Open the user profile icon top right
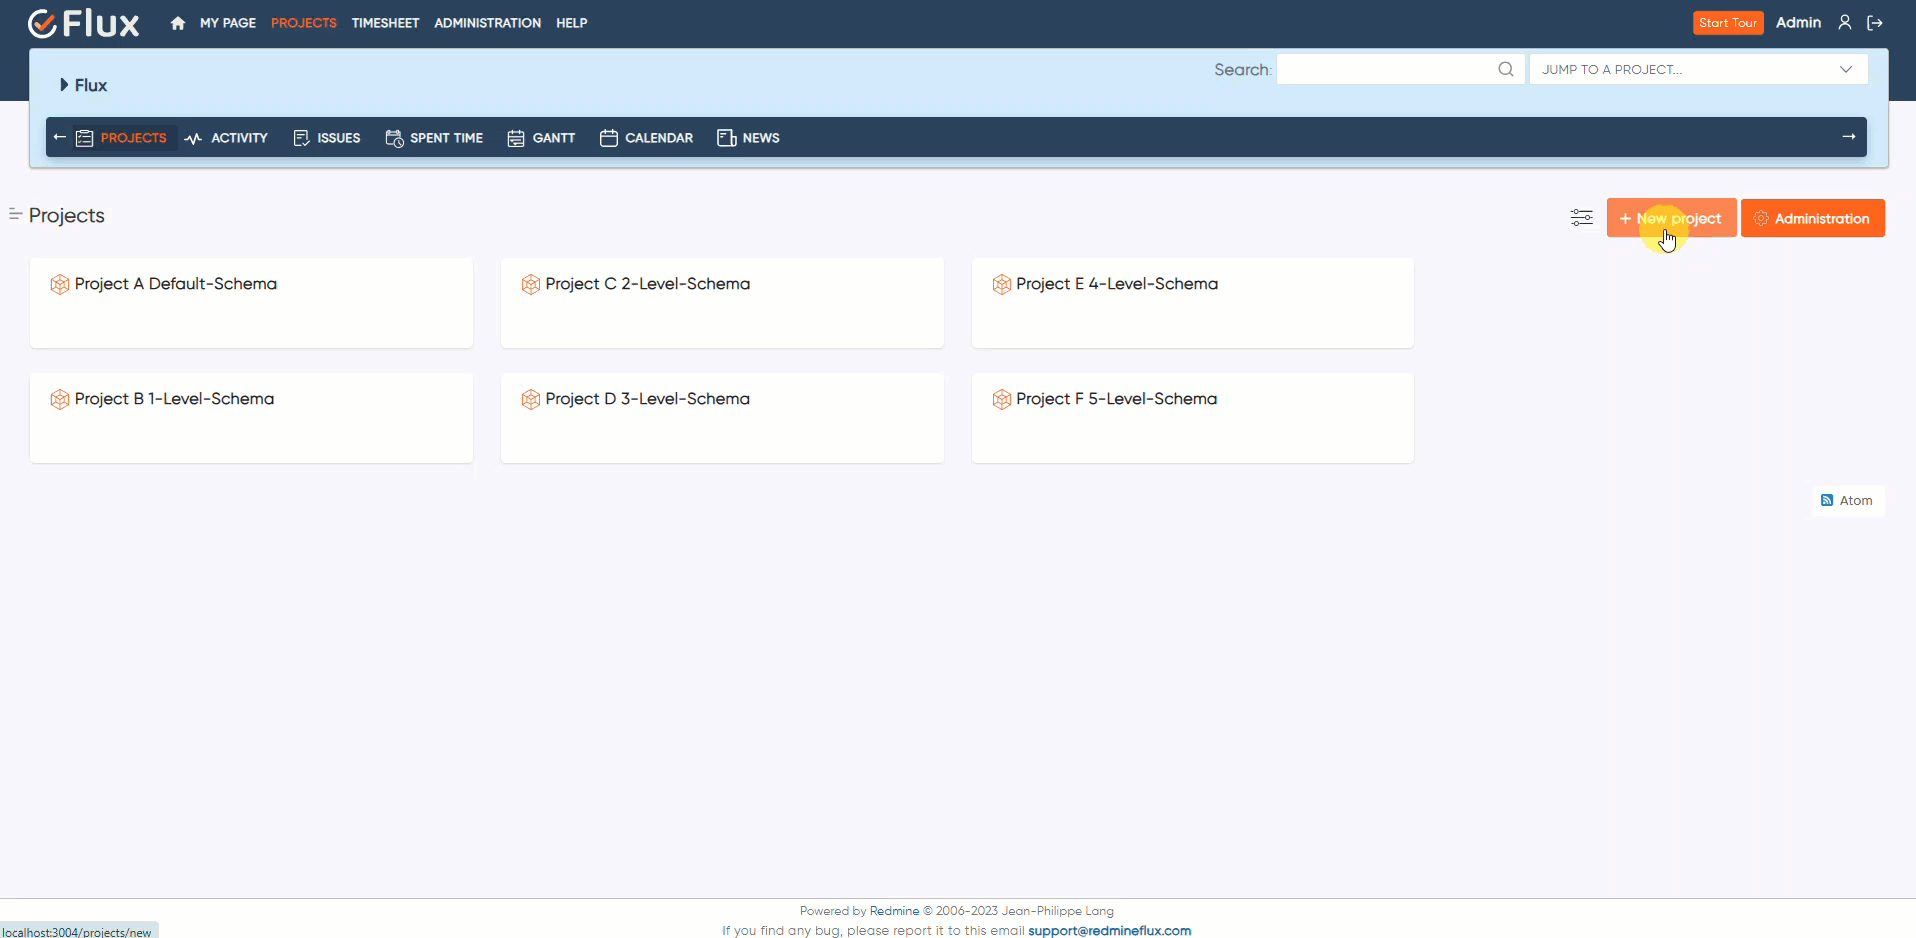This screenshot has height=938, width=1916. (1845, 22)
